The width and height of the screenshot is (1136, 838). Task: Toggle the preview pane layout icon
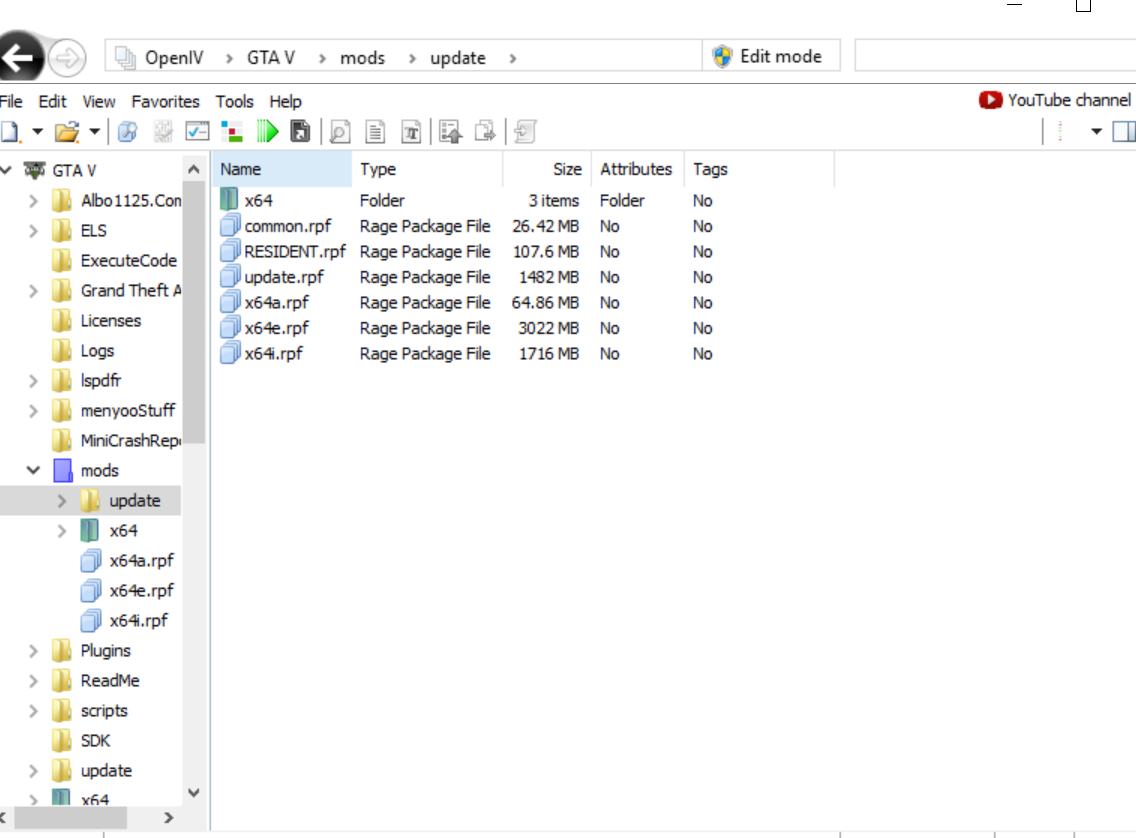click(1124, 132)
